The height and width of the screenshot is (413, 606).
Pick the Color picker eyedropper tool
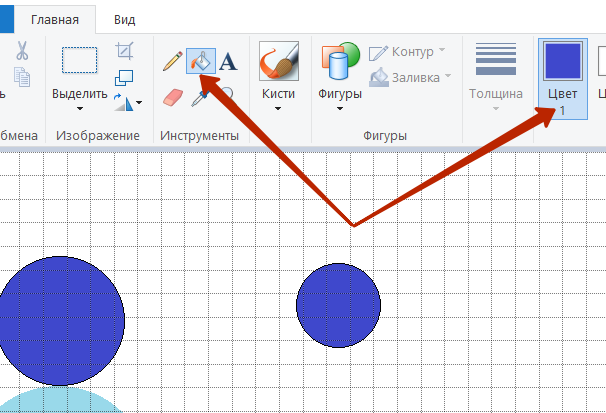[x=199, y=99]
